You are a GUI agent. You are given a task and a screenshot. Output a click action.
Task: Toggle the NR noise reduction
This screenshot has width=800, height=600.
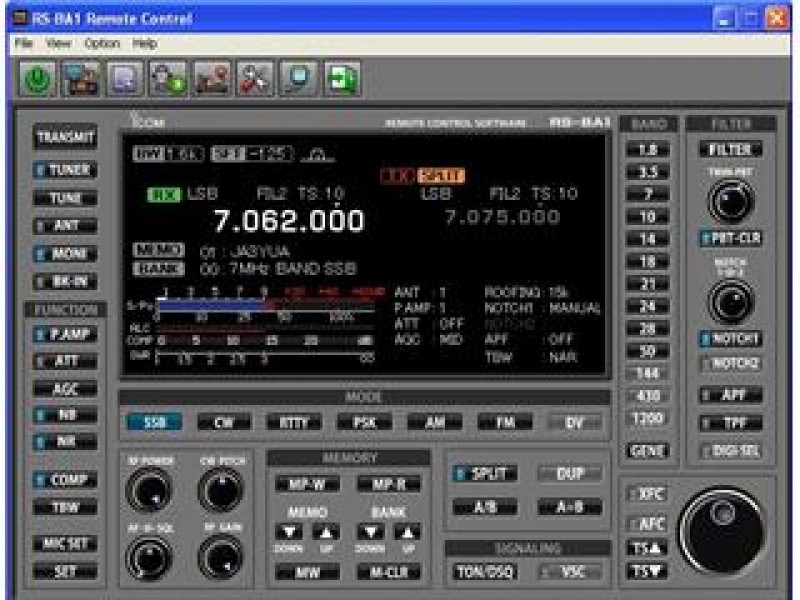65,441
